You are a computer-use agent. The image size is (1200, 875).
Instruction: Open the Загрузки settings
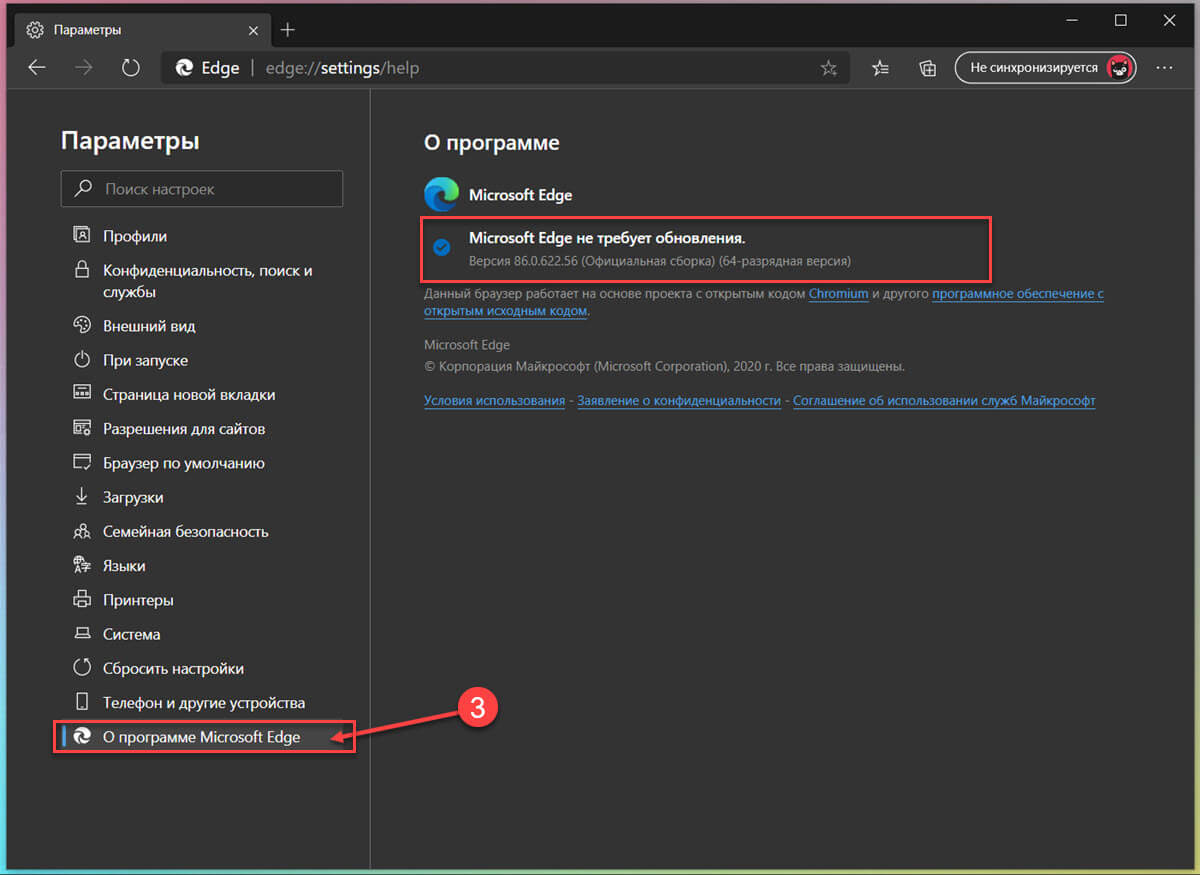pos(133,497)
